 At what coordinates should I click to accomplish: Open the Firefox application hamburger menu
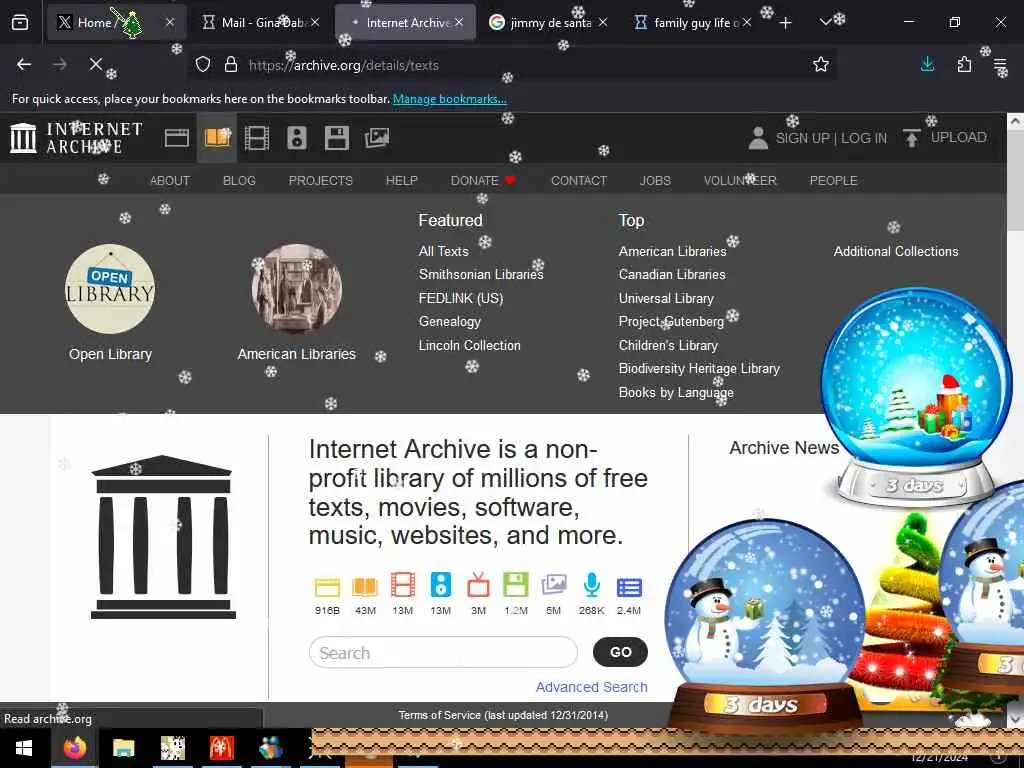point(1000,64)
